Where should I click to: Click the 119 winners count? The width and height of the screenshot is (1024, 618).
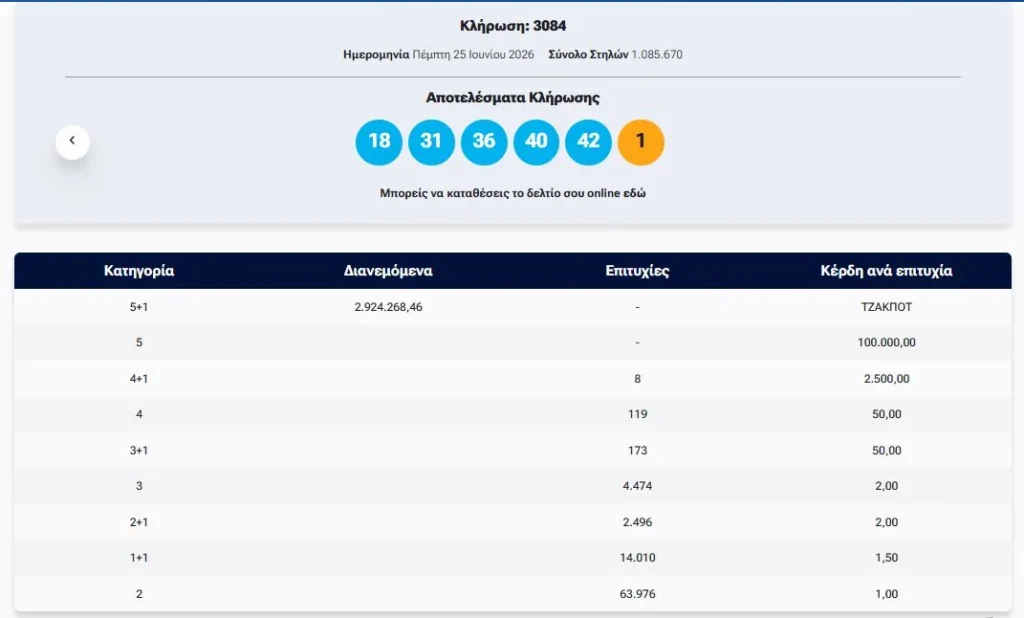click(x=637, y=414)
